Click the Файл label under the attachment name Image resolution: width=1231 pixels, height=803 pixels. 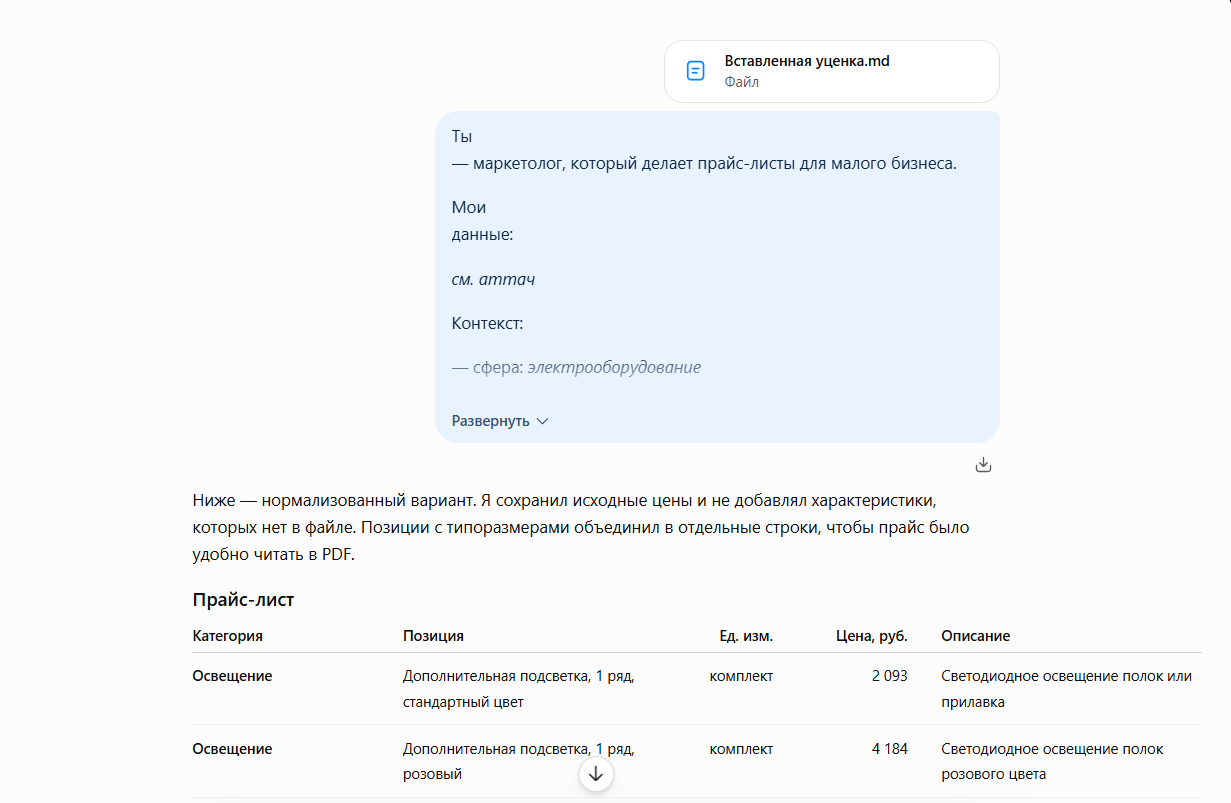point(741,82)
